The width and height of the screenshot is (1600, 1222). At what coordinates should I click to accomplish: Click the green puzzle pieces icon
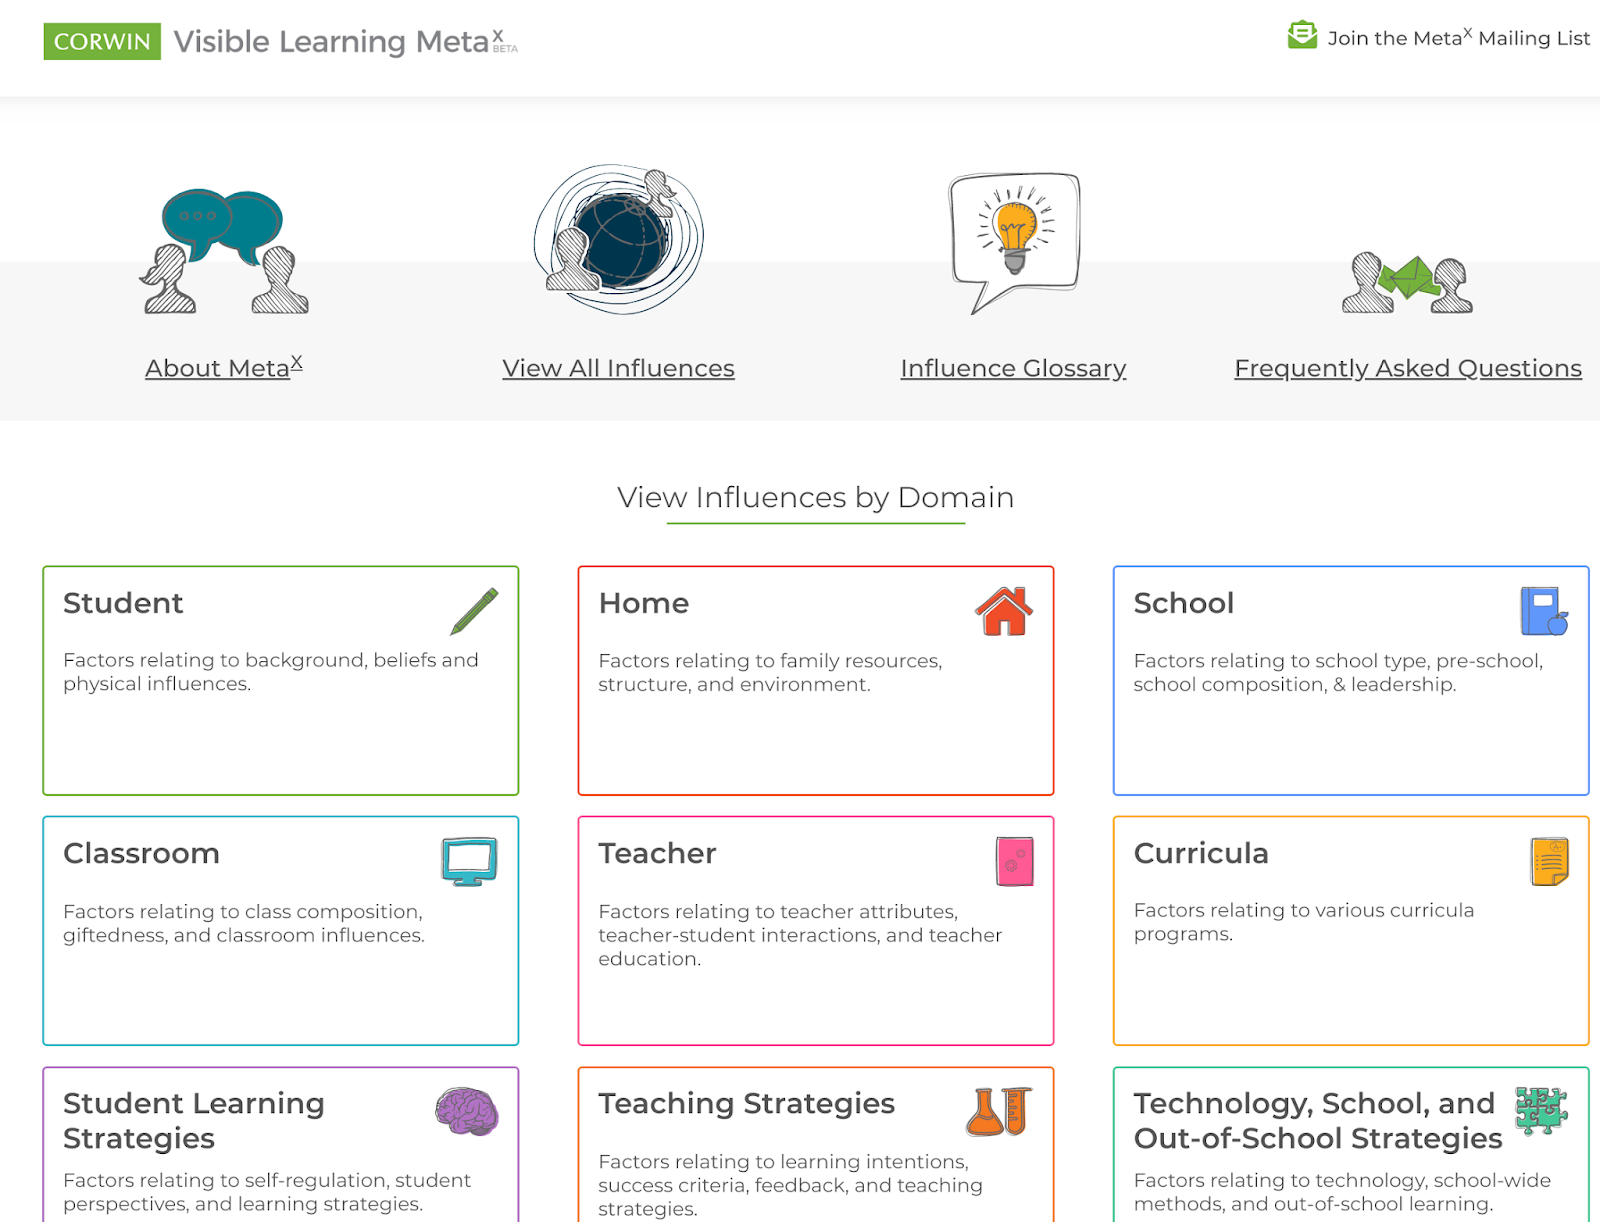[x=1540, y=1110]
